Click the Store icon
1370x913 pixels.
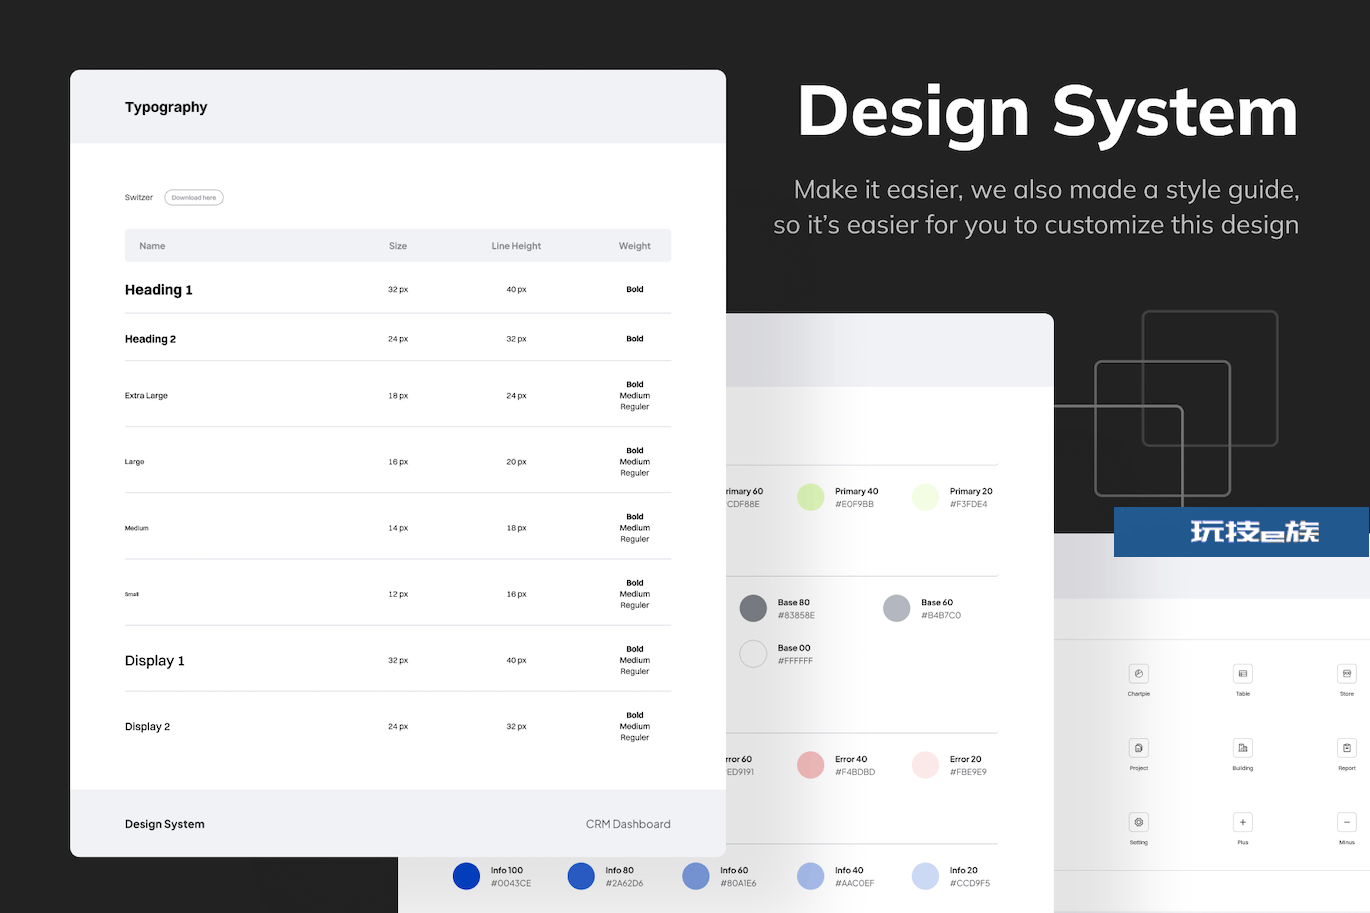[x=1346, y=674]
